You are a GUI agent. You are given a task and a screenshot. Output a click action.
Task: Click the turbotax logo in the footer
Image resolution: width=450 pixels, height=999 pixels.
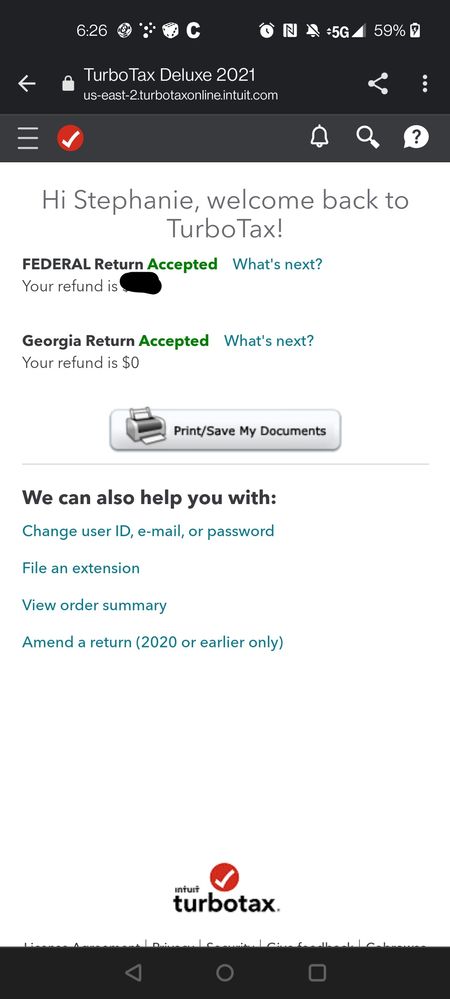pyautogui.click(x=226, y=888)
